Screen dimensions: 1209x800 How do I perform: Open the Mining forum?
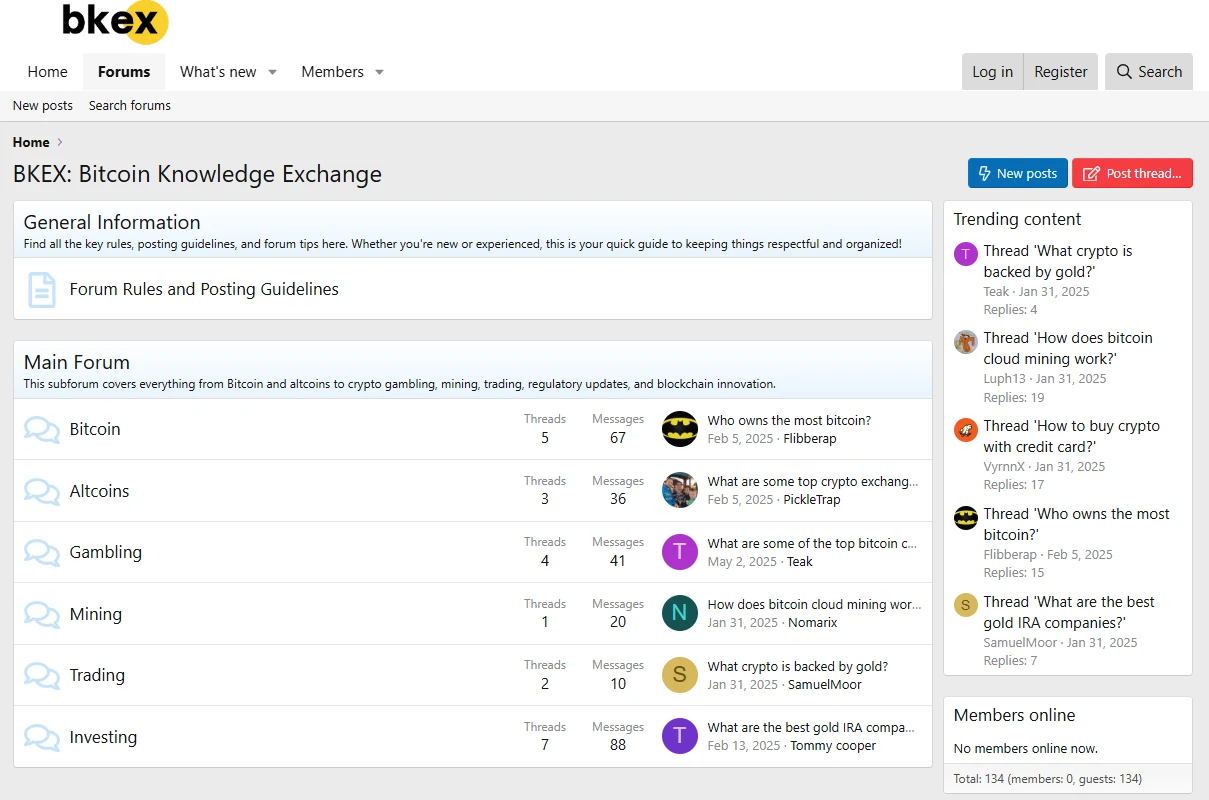pos(96,614)
